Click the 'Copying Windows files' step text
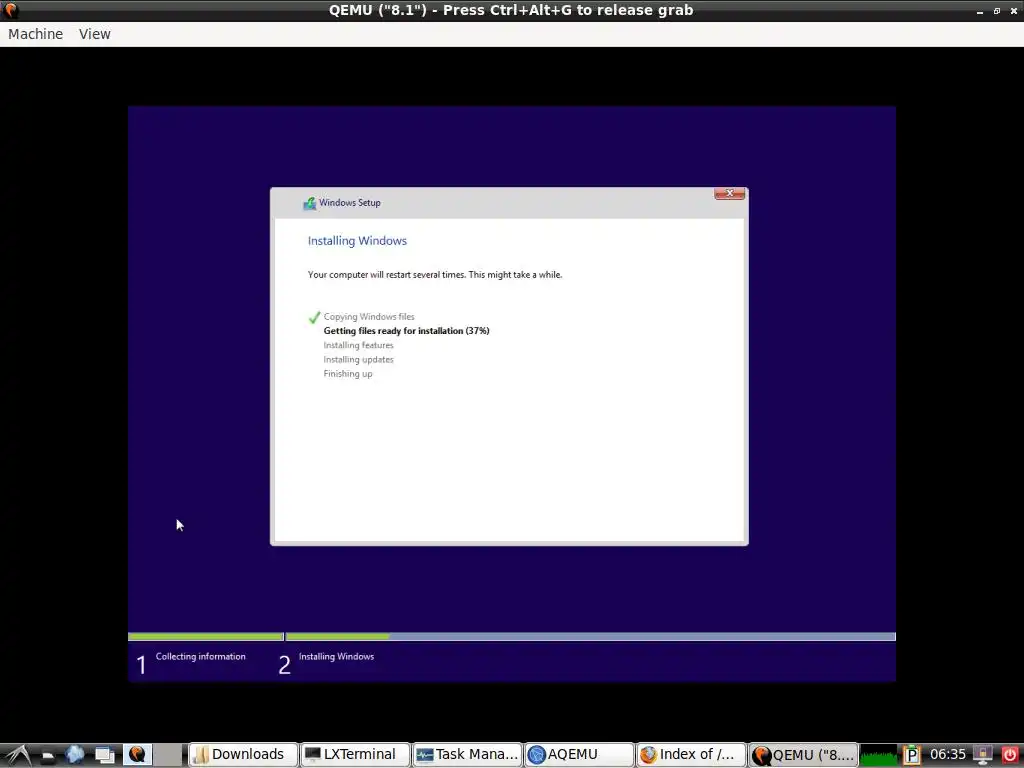The height and width of the screenshot is (768, 1024). (369, 317)
